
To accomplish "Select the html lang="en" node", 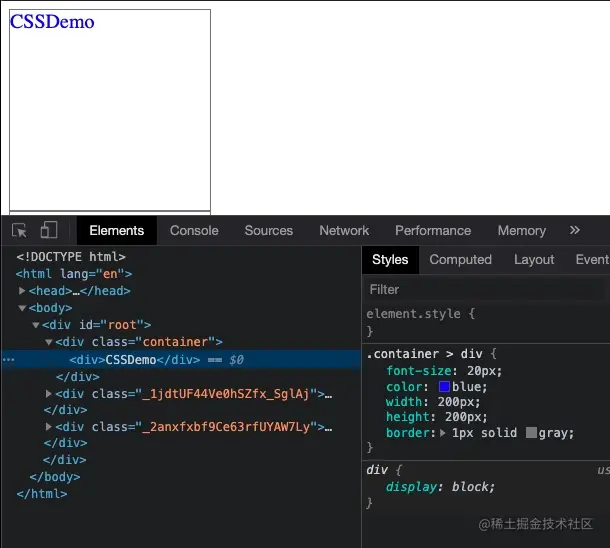I will tap(74, 274).
